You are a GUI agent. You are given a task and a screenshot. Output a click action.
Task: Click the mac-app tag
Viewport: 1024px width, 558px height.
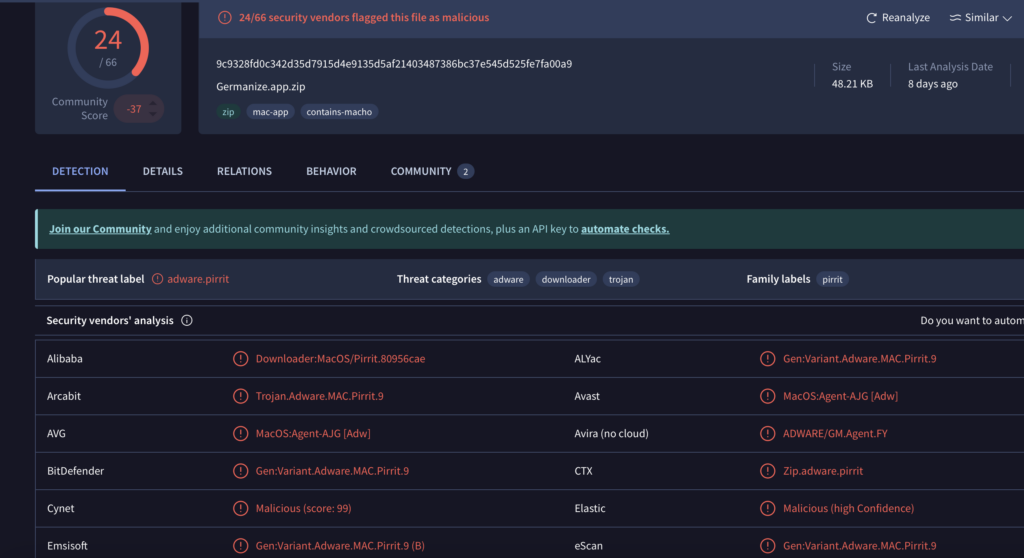point(270,112)
